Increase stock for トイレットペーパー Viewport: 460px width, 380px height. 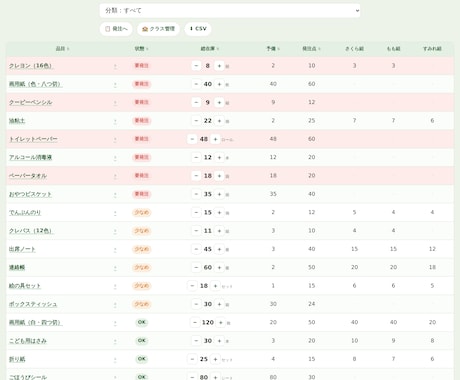215,139
